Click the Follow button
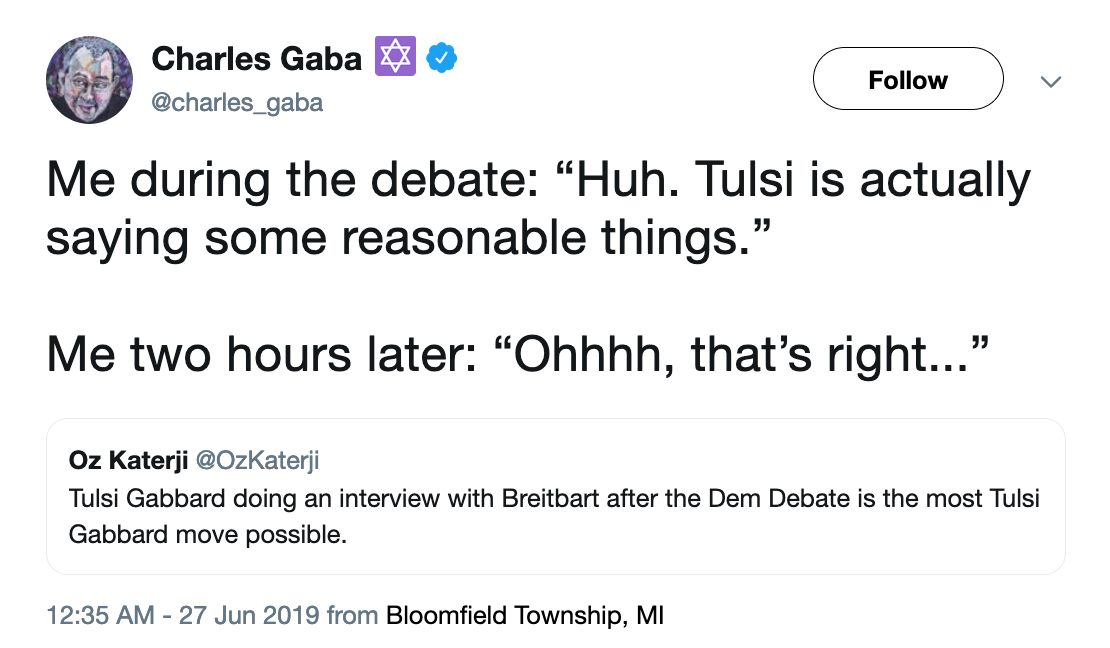Screen dimensions: 1110x648 908,79
